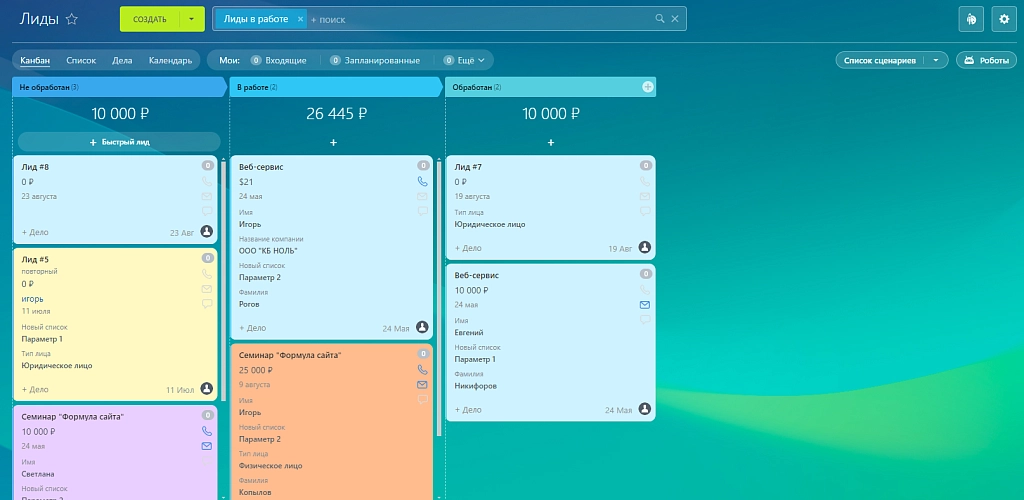Open settings gear in top right corner
Image resolution: width=1024 pixels, height=500 pixels.
click(1004, 19)
